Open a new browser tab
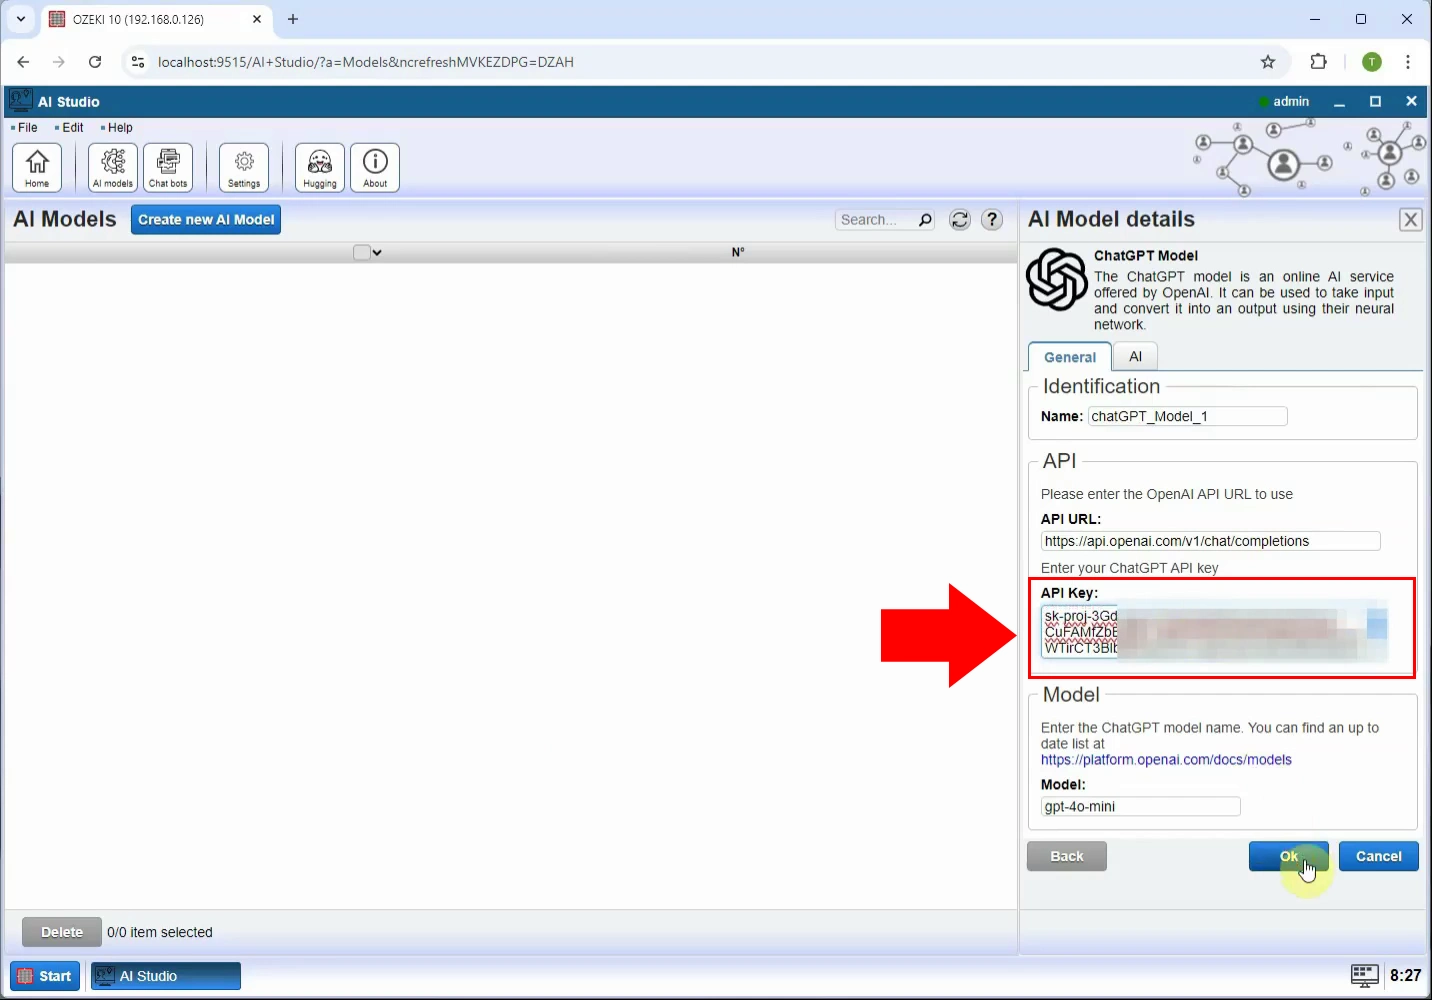Image resolution: width=1432 pixels, height=1000 pixels. click(293, 19)
